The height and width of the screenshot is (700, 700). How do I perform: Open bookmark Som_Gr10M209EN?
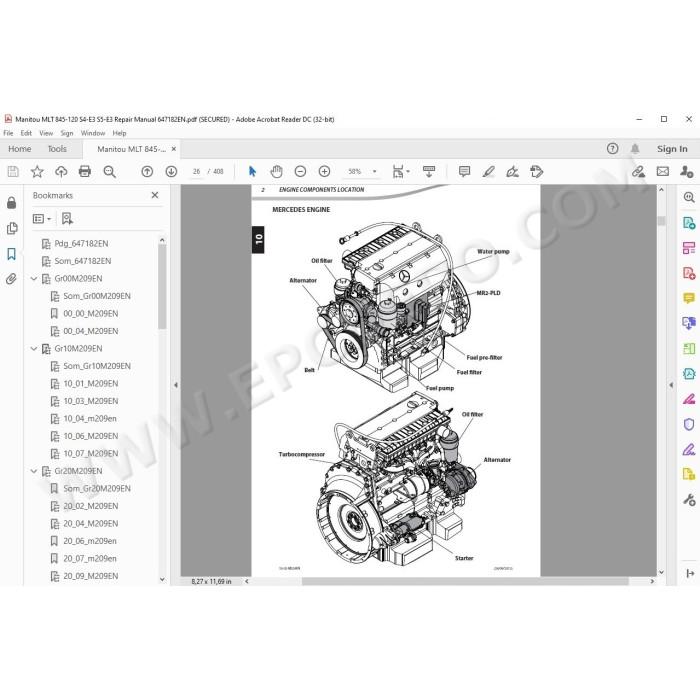click(x=97, y=366)
